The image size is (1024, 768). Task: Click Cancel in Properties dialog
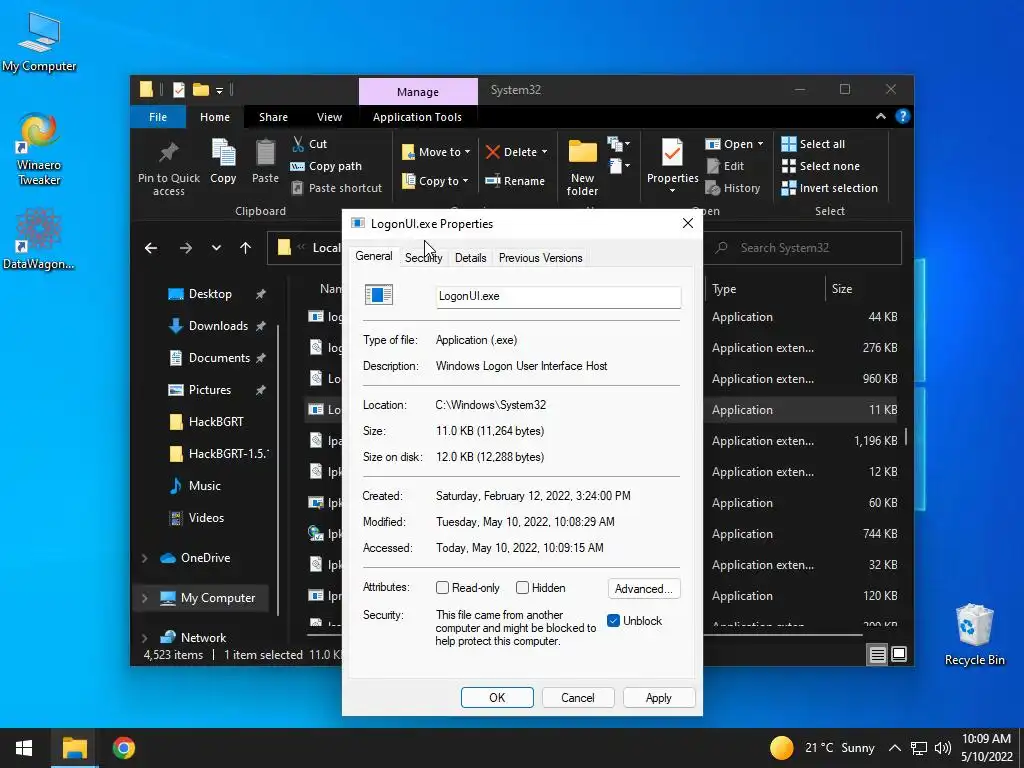[578, 697]
